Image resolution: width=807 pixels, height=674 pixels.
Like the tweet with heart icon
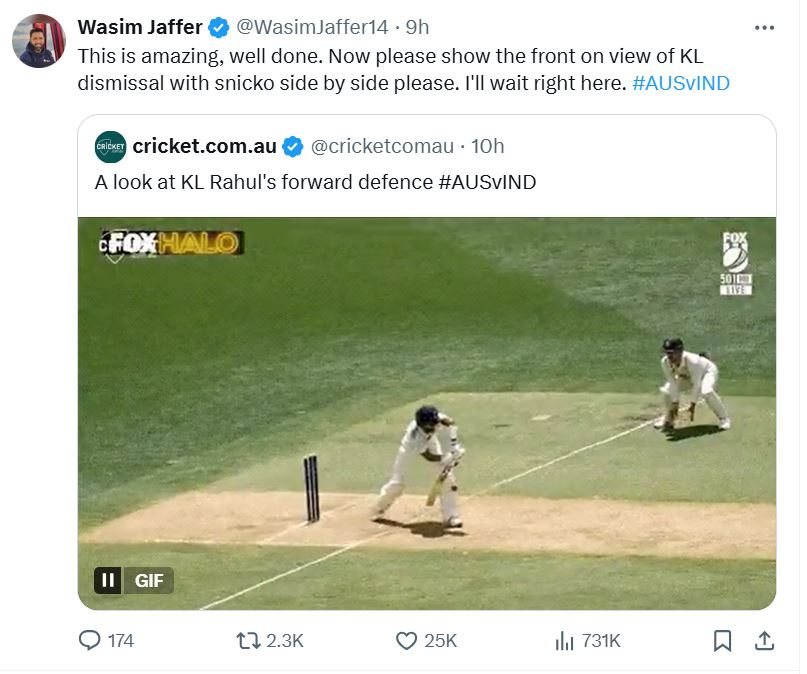[x=405, y=641]
